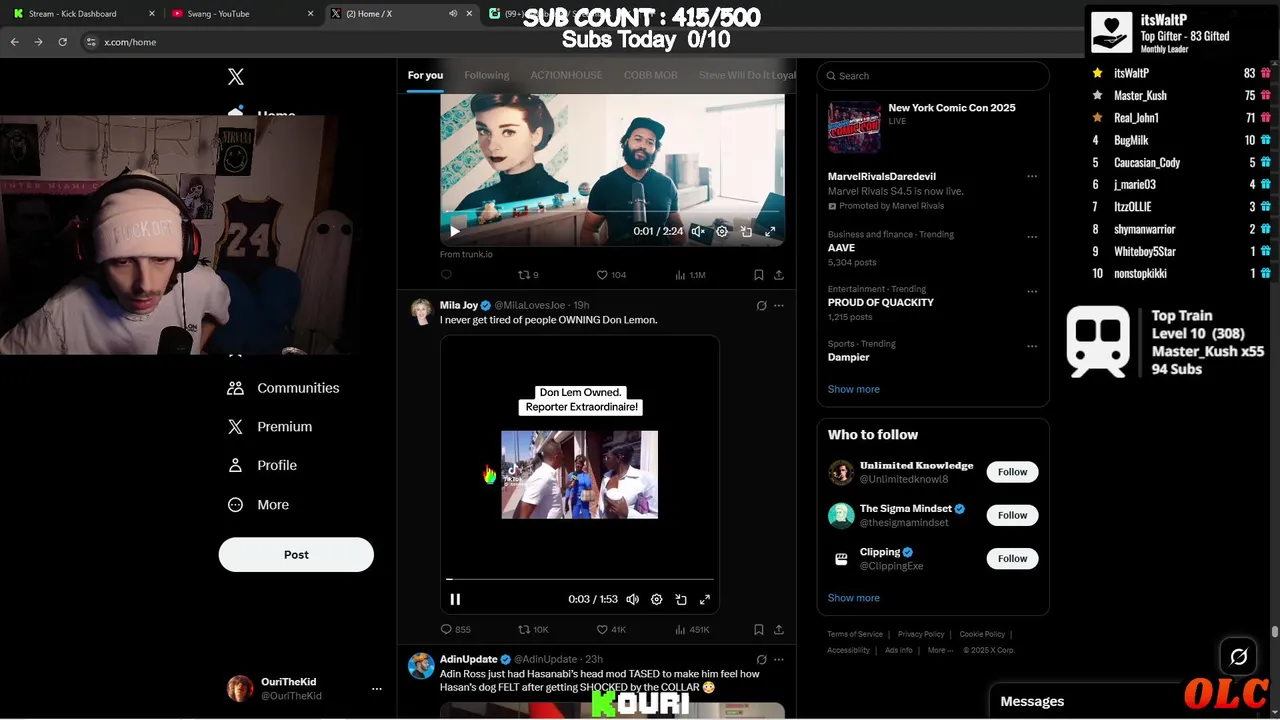1280x720 pixels.
Task: Open more options on AdinUpdate post
Action: click(779, 660)
